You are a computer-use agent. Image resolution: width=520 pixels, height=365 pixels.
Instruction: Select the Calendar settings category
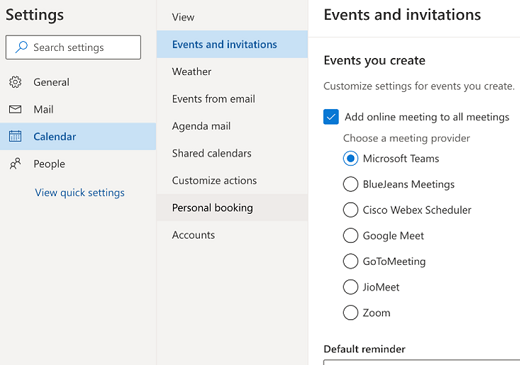[78, 136]
